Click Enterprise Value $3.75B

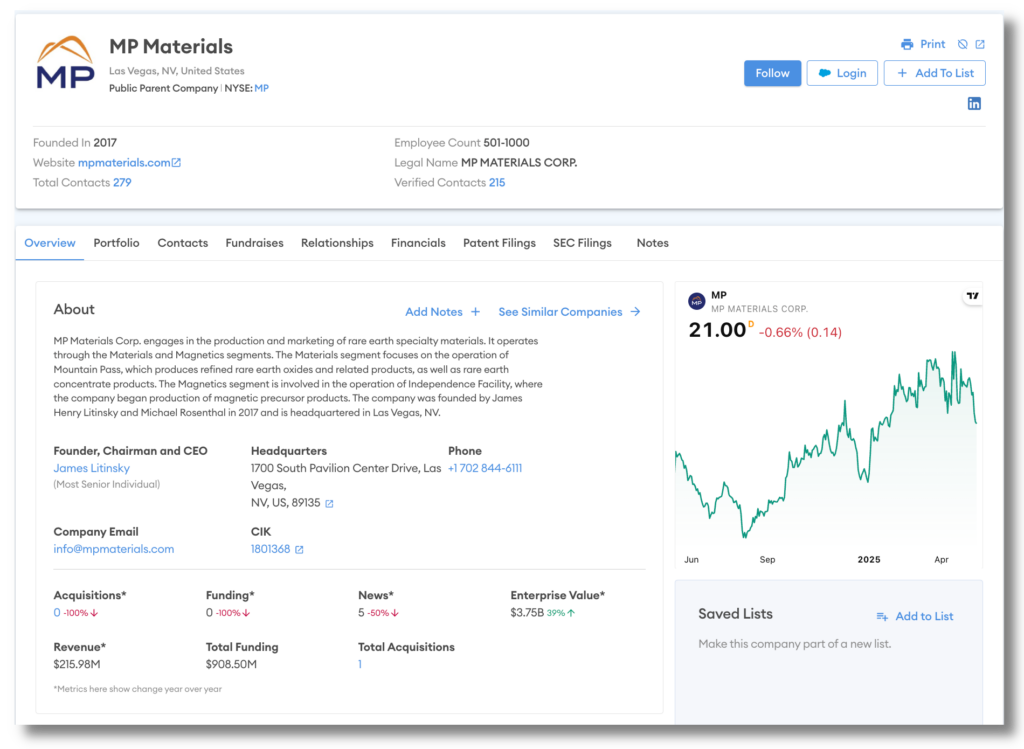pos(527,613)
